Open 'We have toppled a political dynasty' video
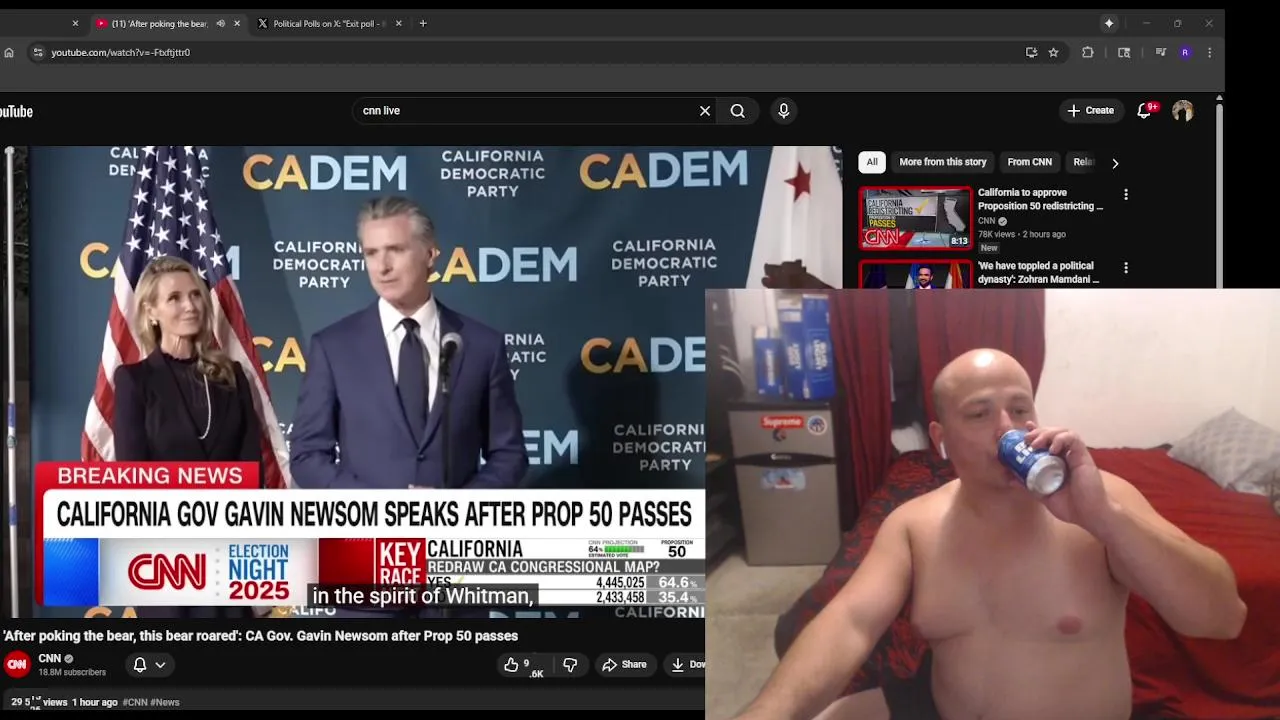The image size is (1280, 720). [x=1038, y=273]
